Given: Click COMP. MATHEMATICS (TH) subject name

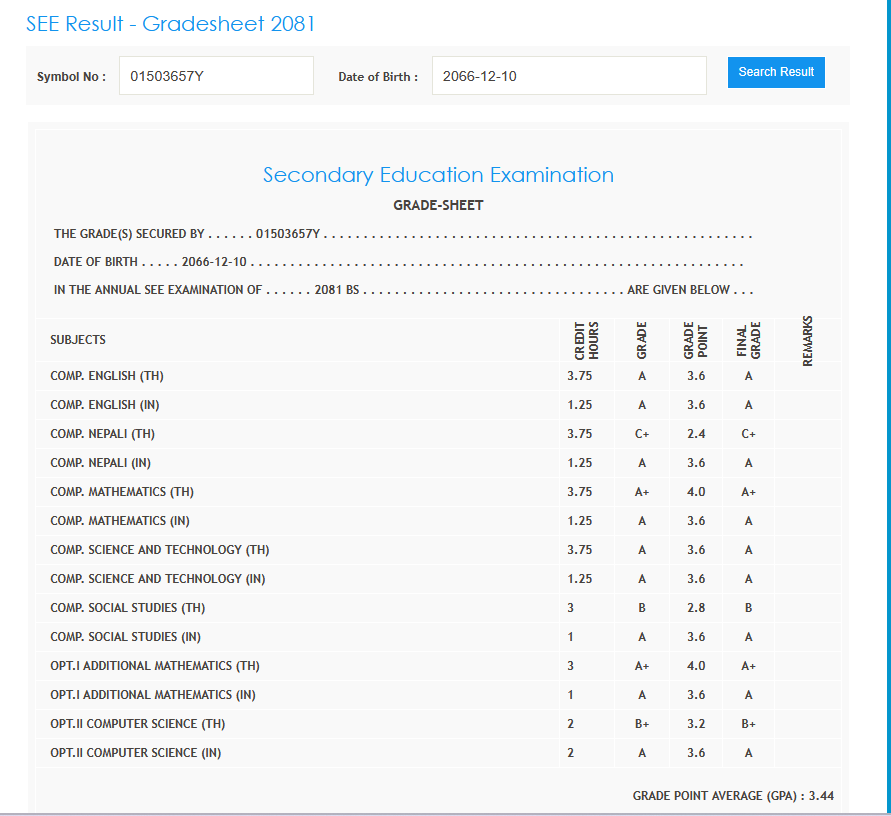Looking at the screenshot, I should tap(122, 492).
